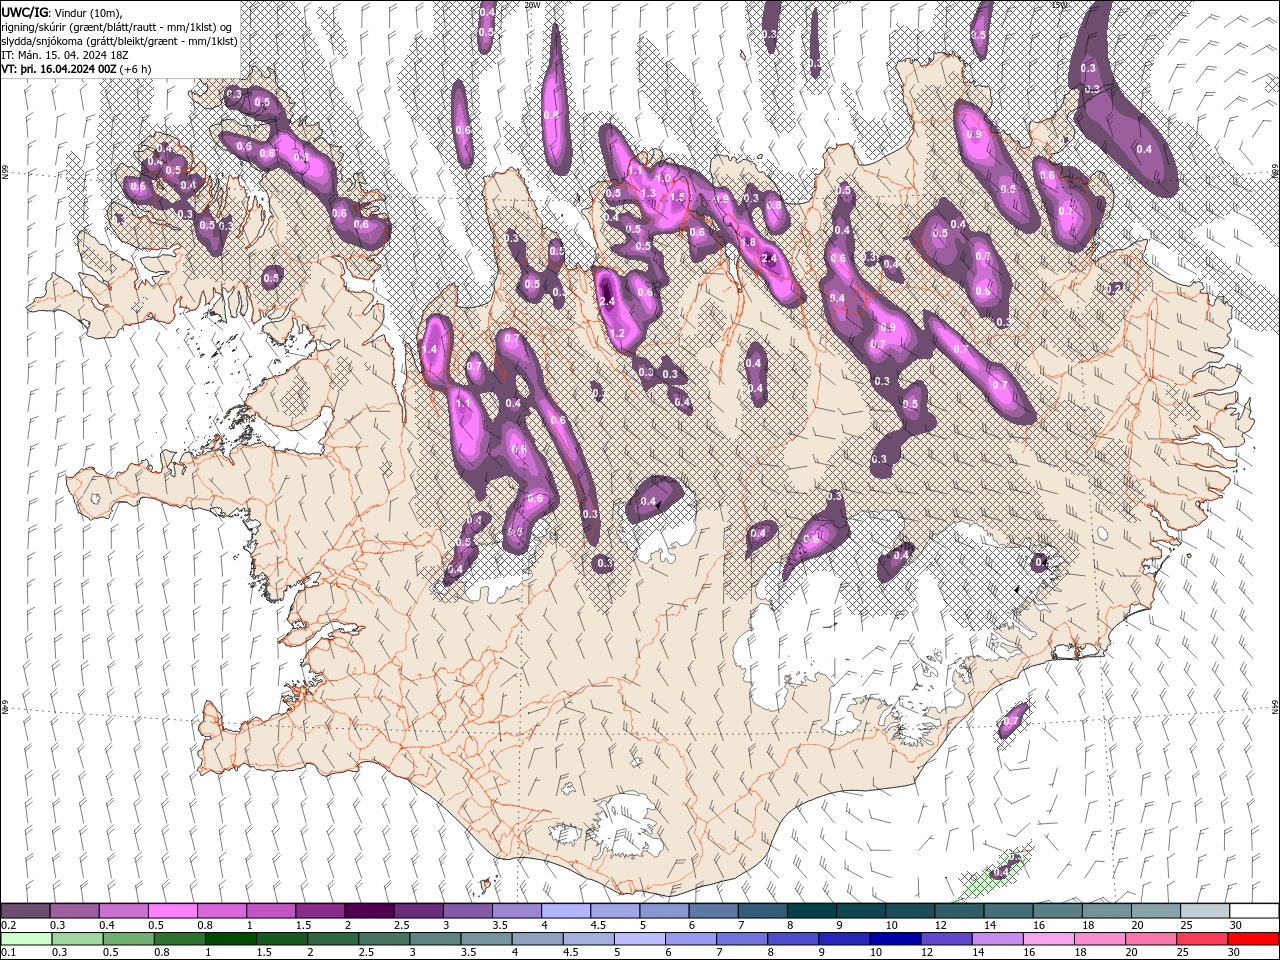The image size is (1280, 960).
Task: Click the 'rigning/skúrir' legend description line
Action: pos(118,27)
